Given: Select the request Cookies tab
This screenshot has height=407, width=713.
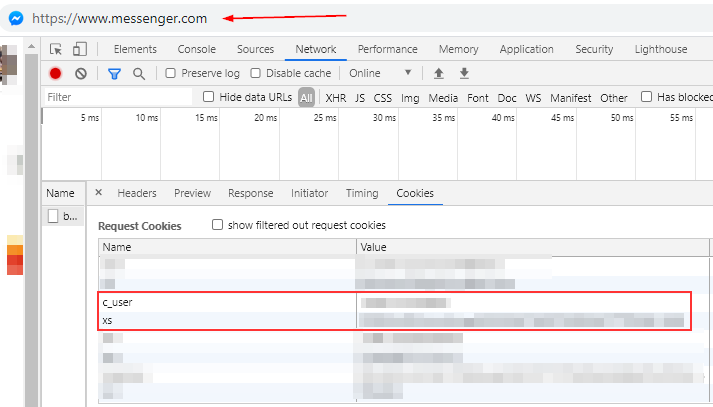Looking at the screenshot, I should [x=415, y=193].
